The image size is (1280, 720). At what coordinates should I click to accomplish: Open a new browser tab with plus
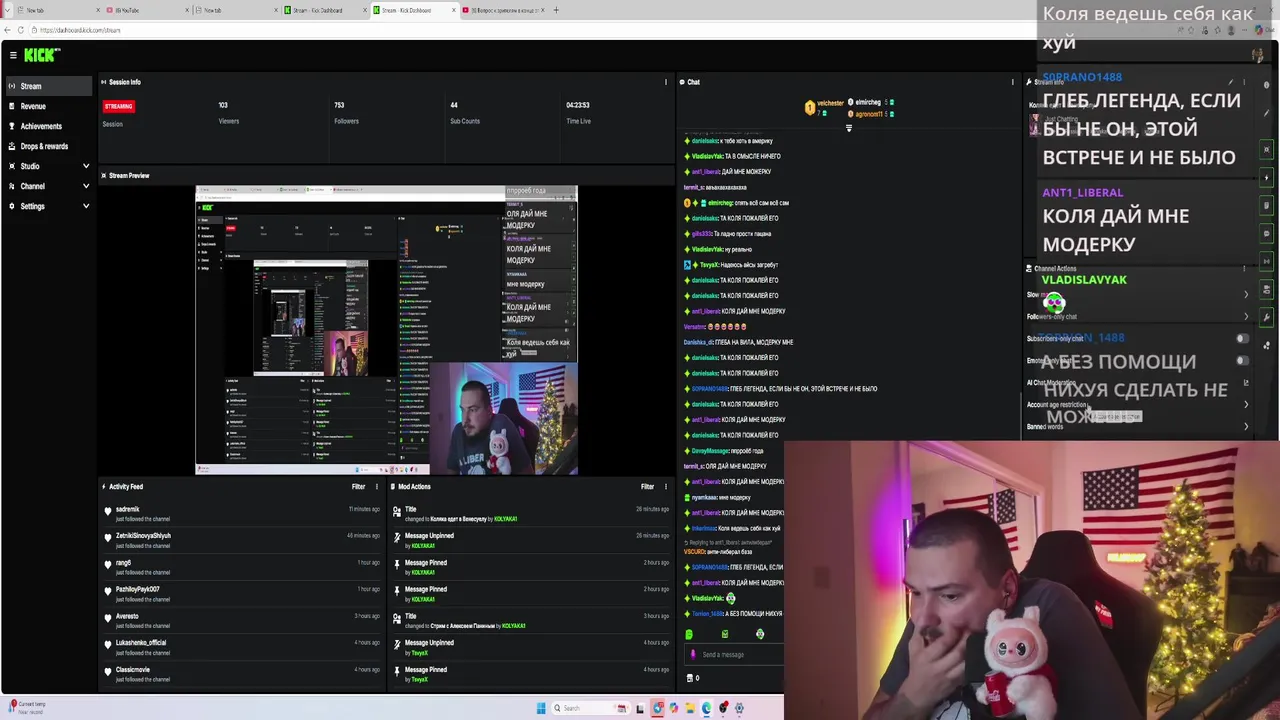point(556,10)
